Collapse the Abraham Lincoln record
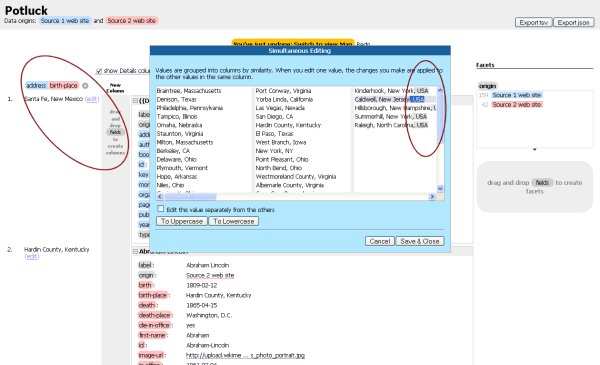The image size is (600, 365). pyautogui.click(x=135, y=251)
